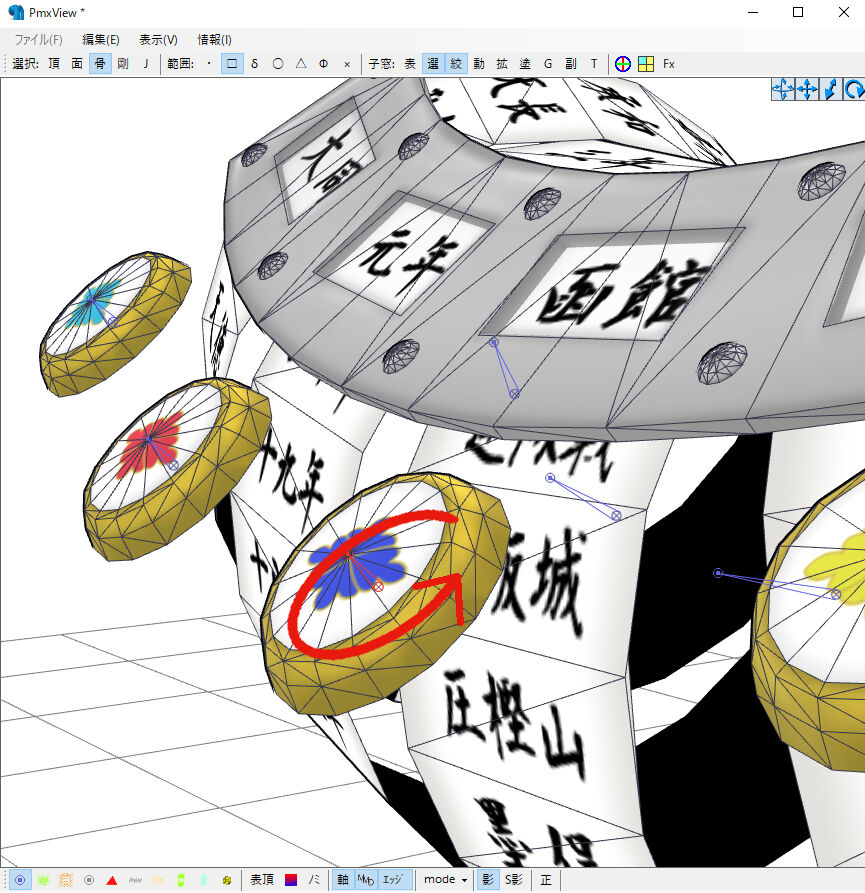Click the diagonal arrow zoom camera icon

tap(830, 89)
